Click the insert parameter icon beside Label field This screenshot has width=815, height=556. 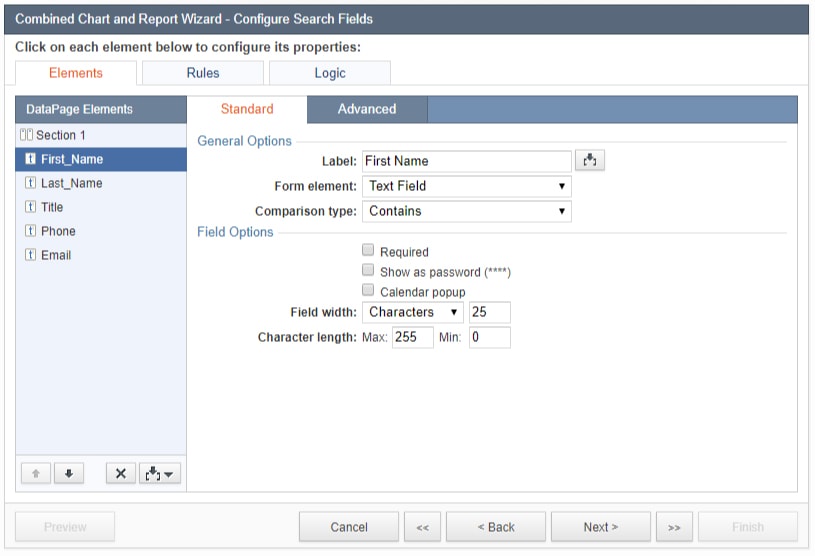pos(590,160)
